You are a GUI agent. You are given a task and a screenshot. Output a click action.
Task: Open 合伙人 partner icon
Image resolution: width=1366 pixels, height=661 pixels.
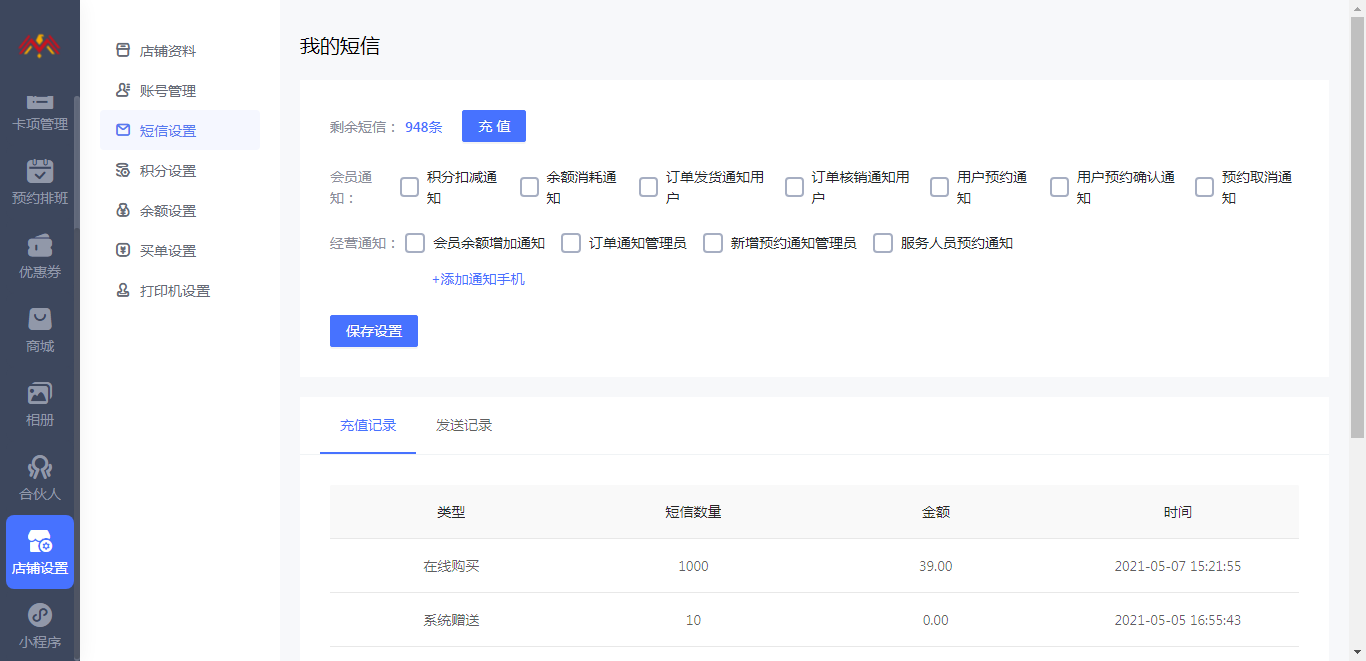pos(40,467)
